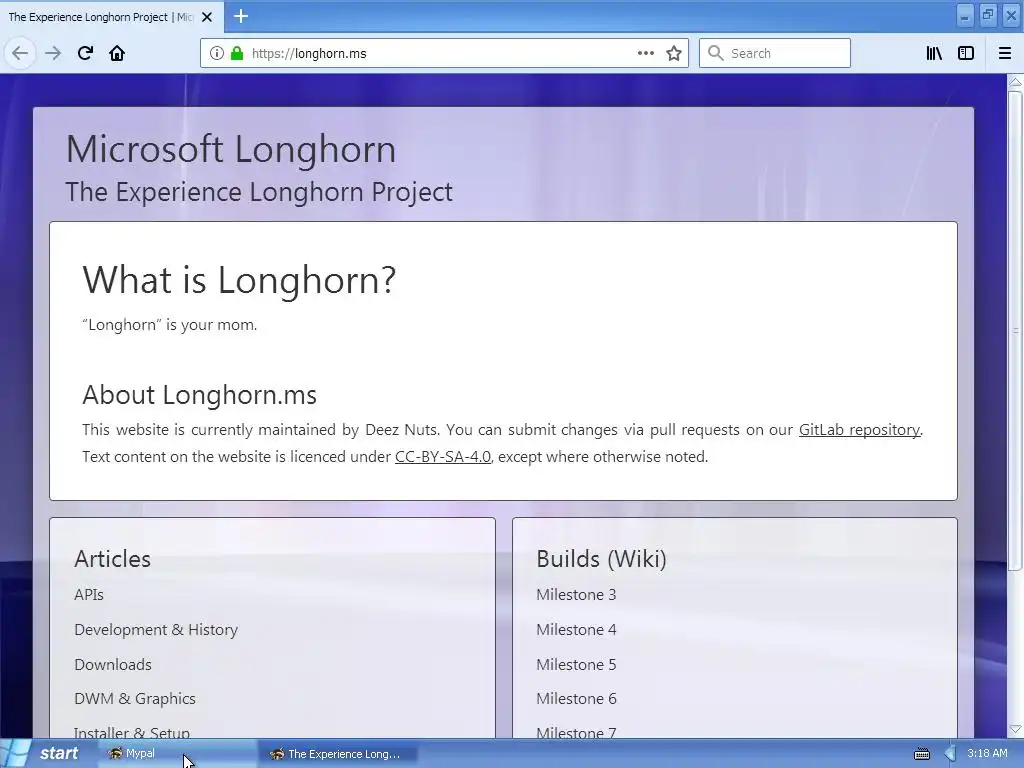The image size is (1024, 768).
Task: Open DWM & Graphics article
Action: coord(135,699)
